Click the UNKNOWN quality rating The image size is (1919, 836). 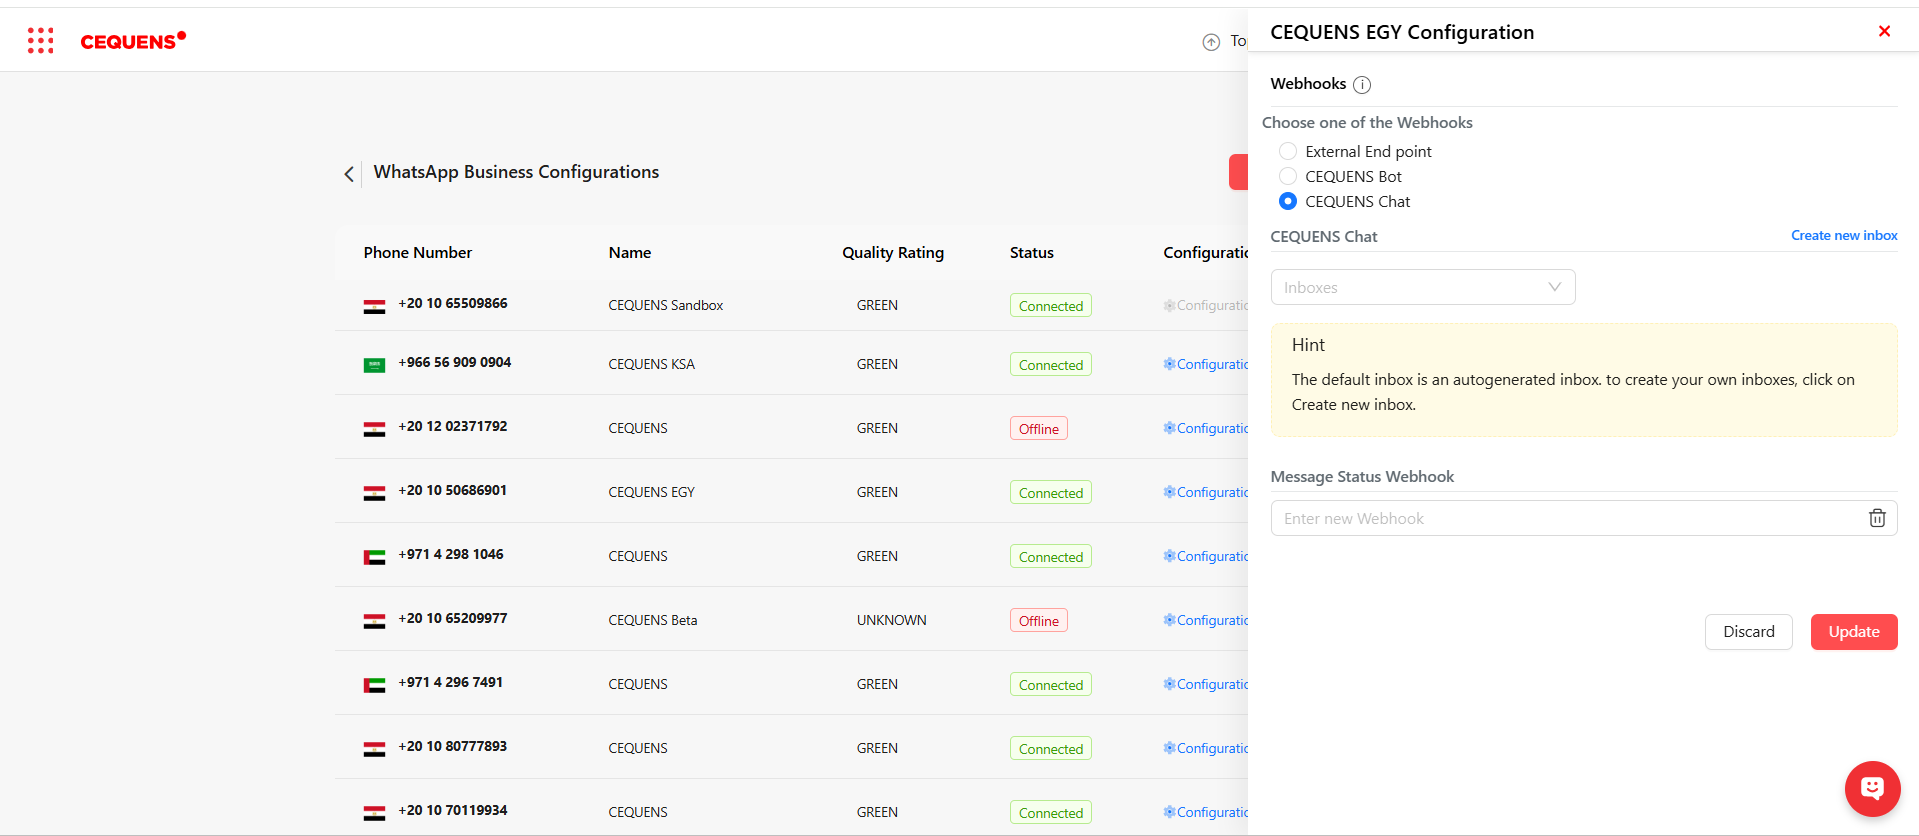click(x=892, y=621)
